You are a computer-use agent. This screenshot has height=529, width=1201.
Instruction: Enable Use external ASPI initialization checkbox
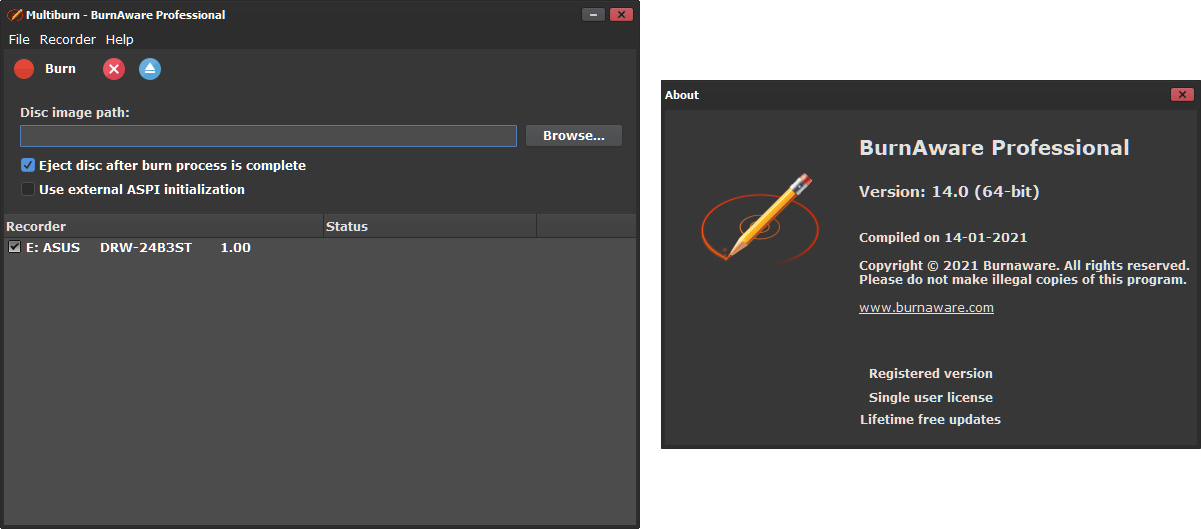(x=28, y=189)
